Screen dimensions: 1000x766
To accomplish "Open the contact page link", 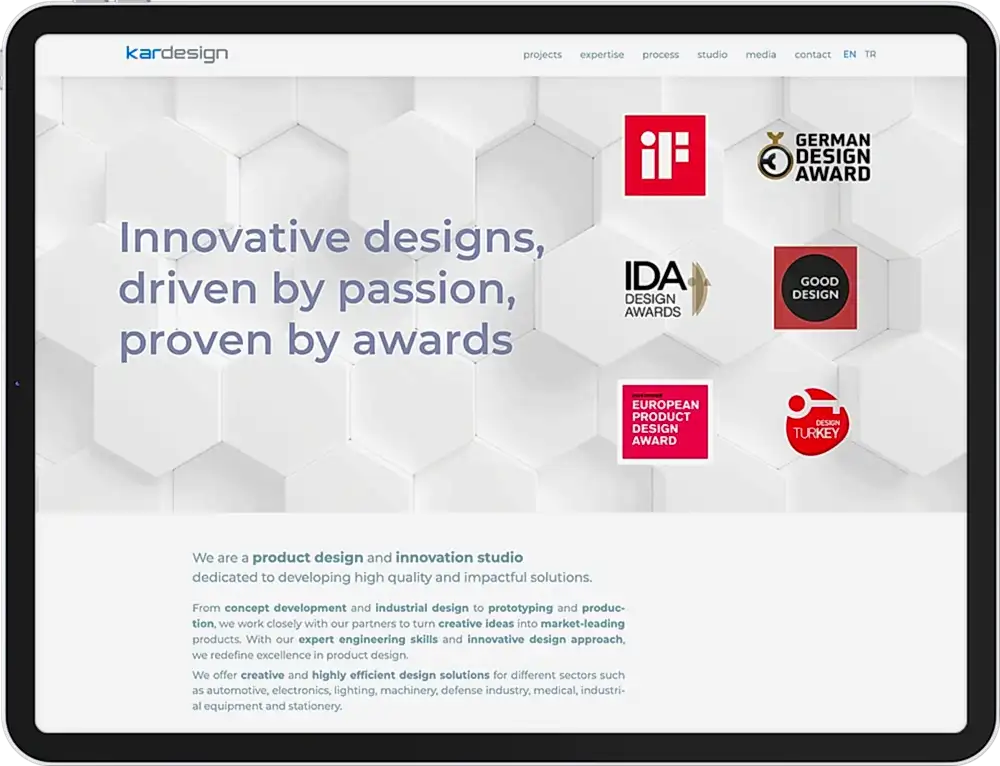I will pyautogui.click(x=812, y=55).
